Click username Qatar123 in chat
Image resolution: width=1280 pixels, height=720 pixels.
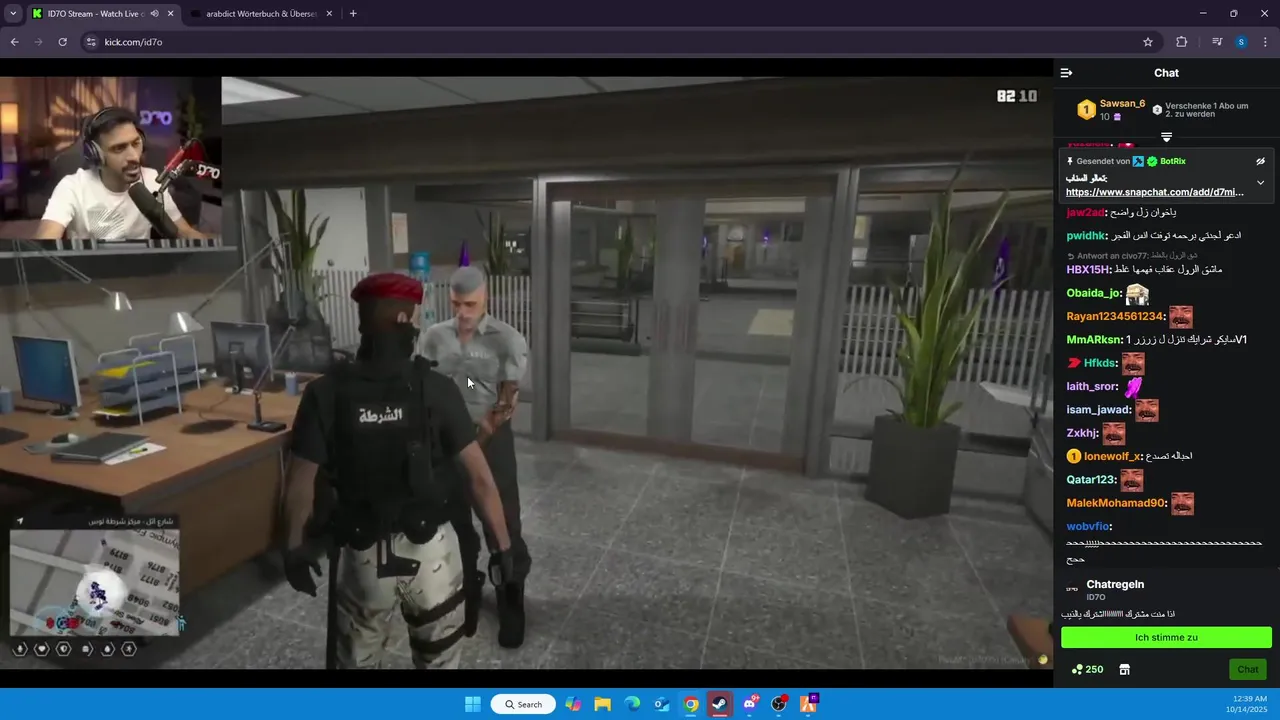[x=1092, y=479]
